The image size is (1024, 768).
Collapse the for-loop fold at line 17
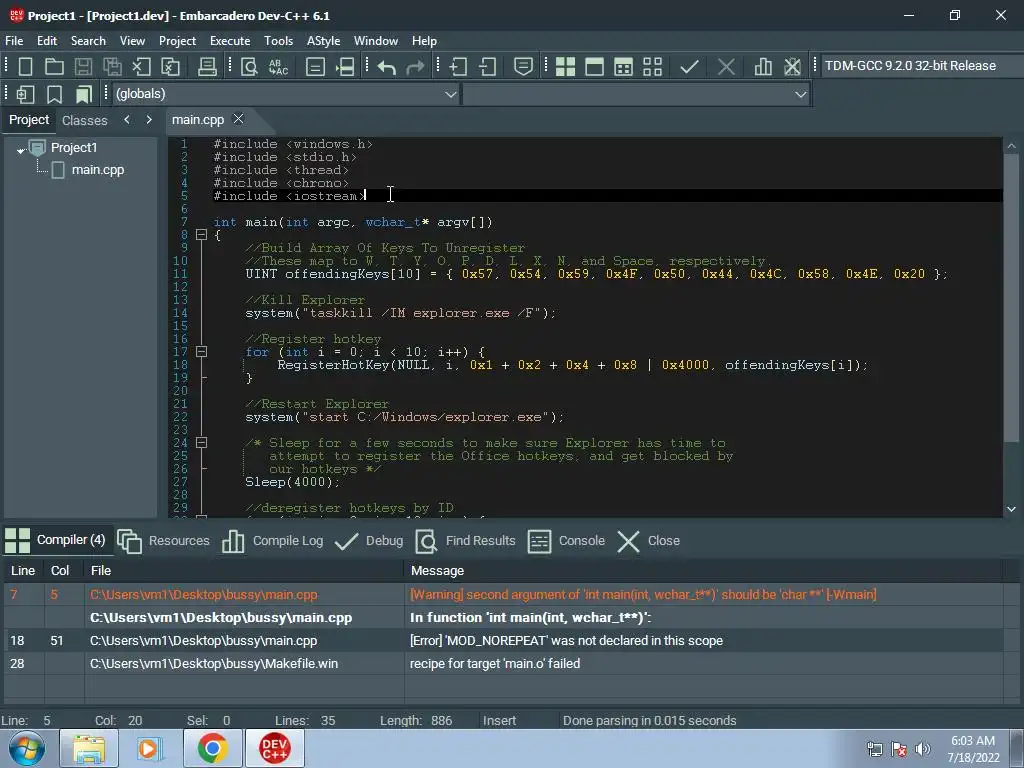202,352
